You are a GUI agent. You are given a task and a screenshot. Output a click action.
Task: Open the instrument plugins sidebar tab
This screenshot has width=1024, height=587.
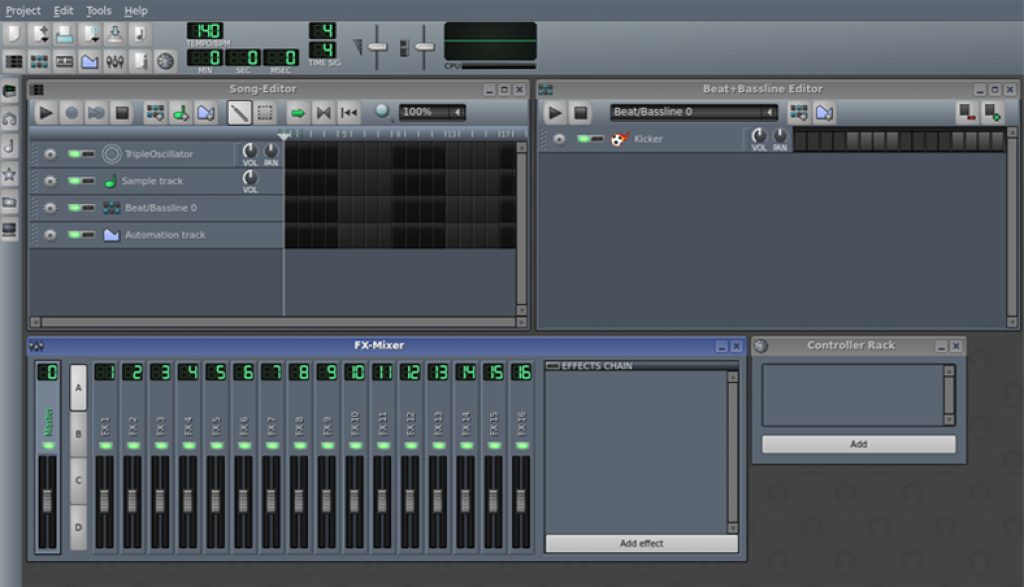9,91
